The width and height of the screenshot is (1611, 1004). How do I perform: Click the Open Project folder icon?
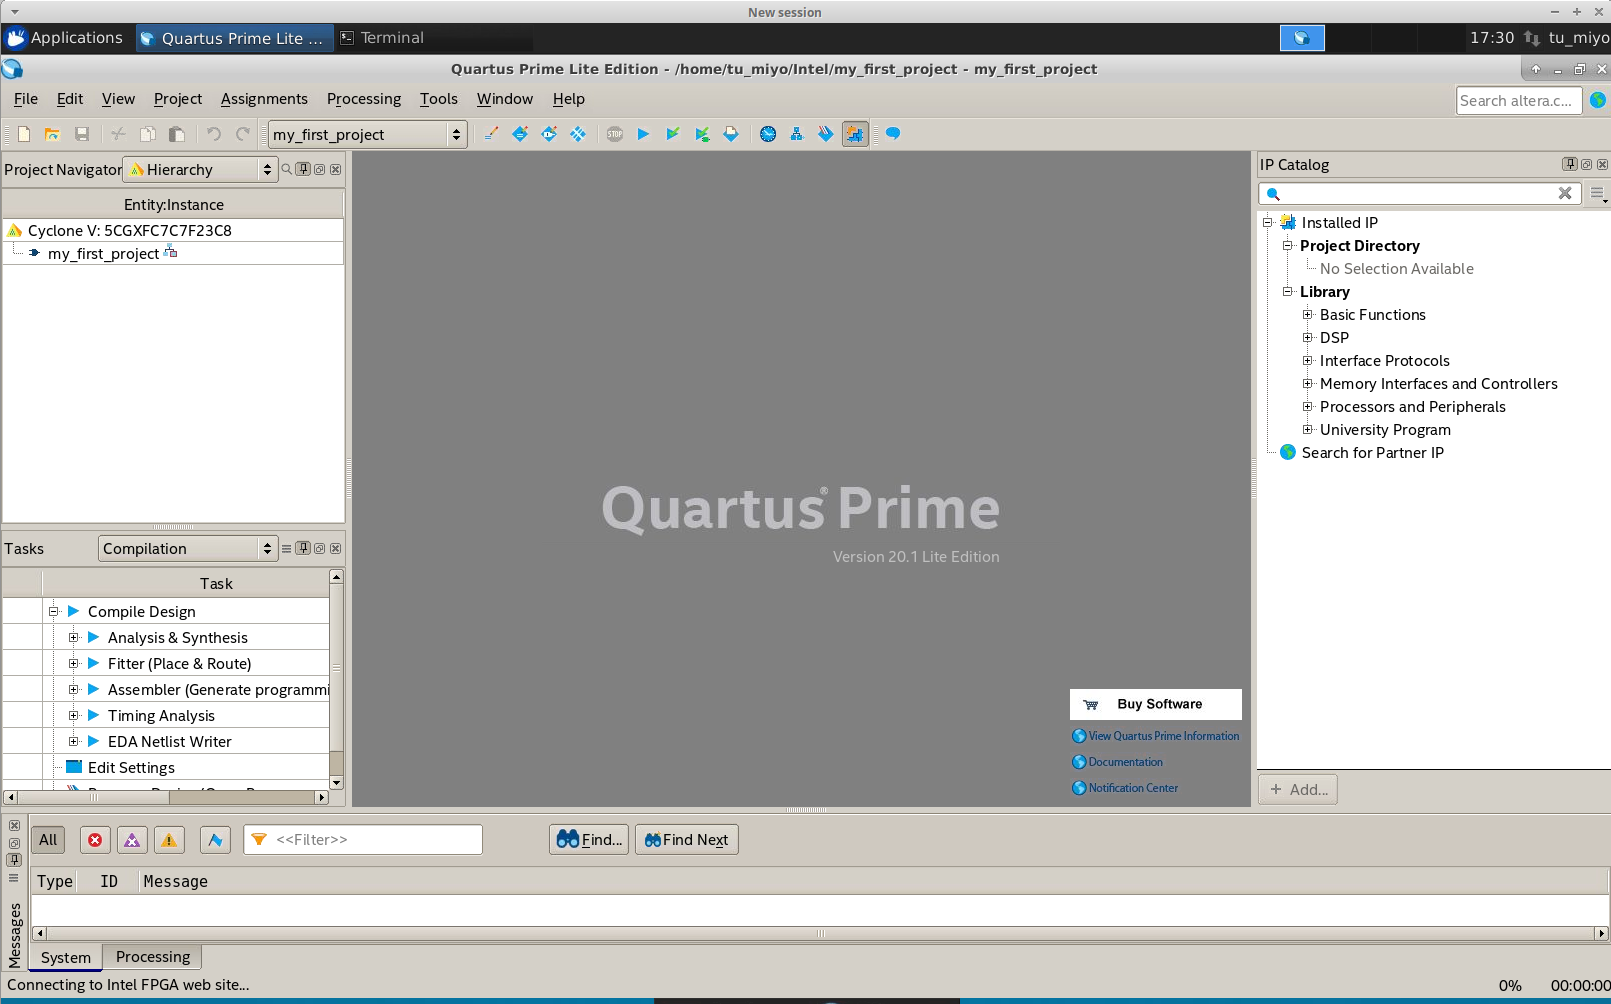tap(52, 134)
